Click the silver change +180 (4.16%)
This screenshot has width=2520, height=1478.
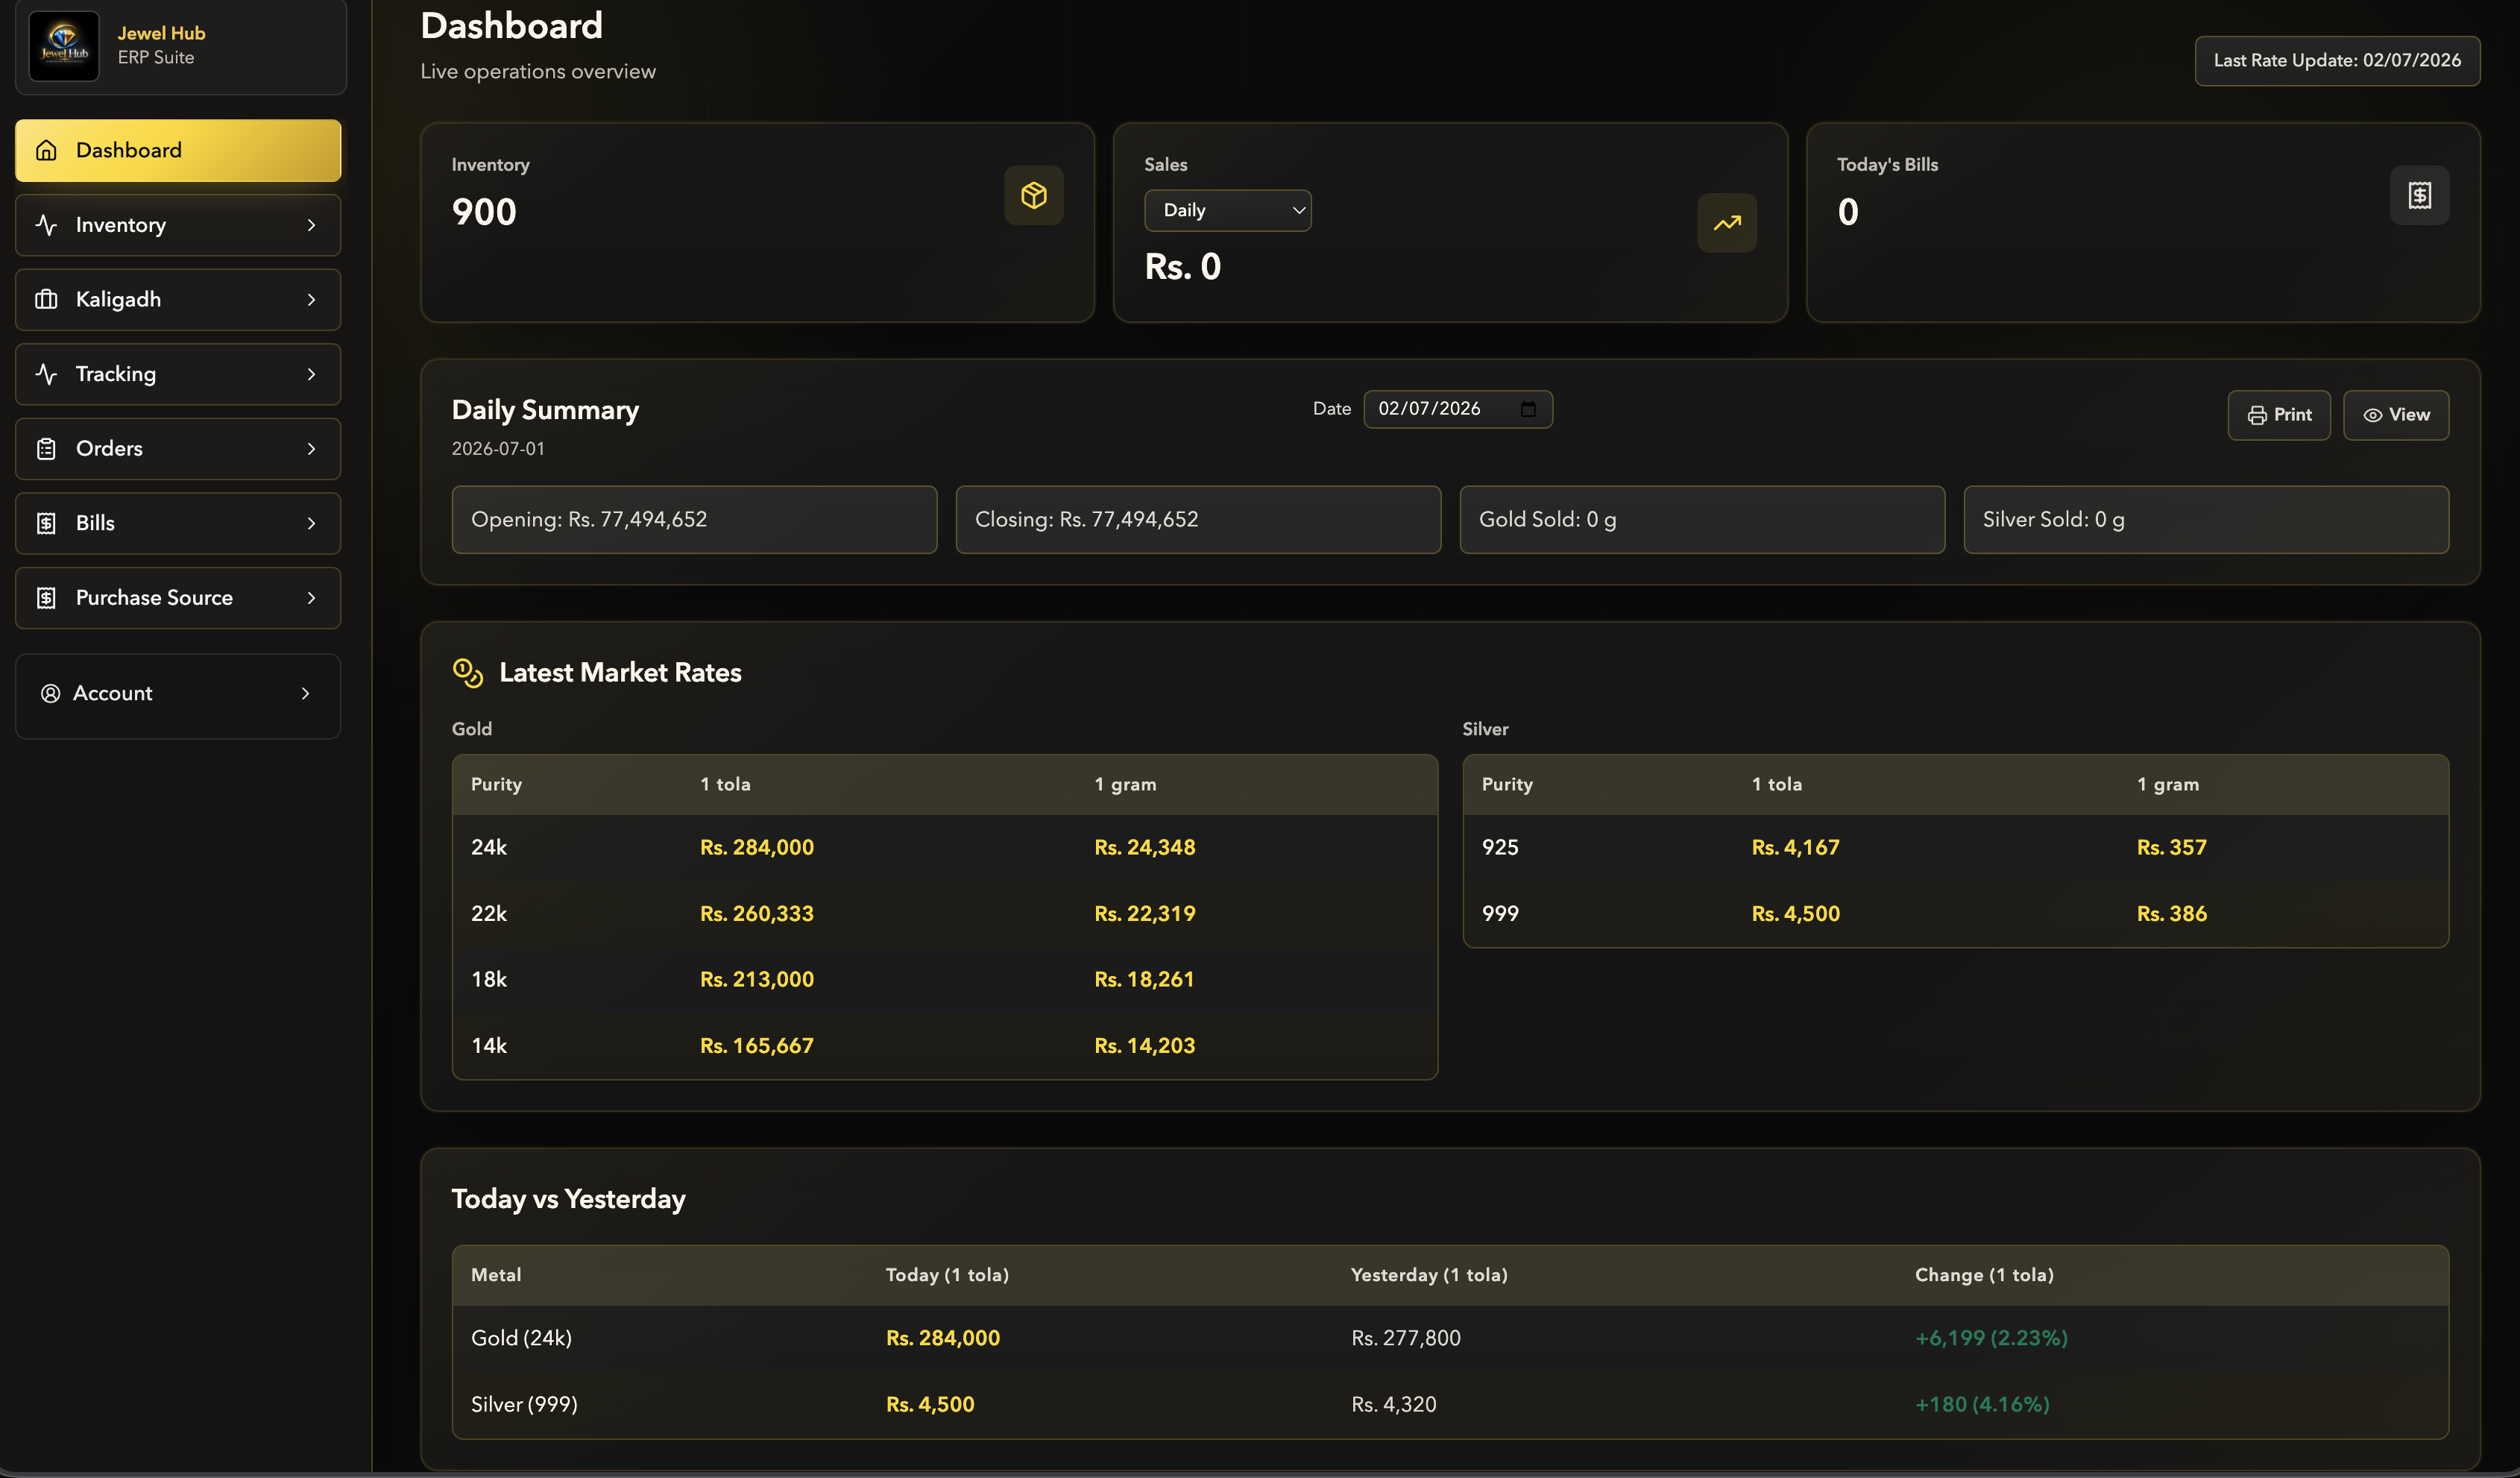click(1982, 1404)
